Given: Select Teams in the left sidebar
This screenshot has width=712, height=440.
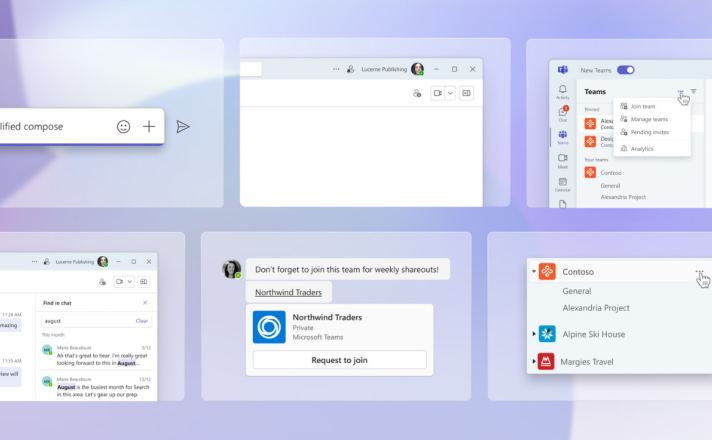Looking at the screenshot, I should (563, 137).
